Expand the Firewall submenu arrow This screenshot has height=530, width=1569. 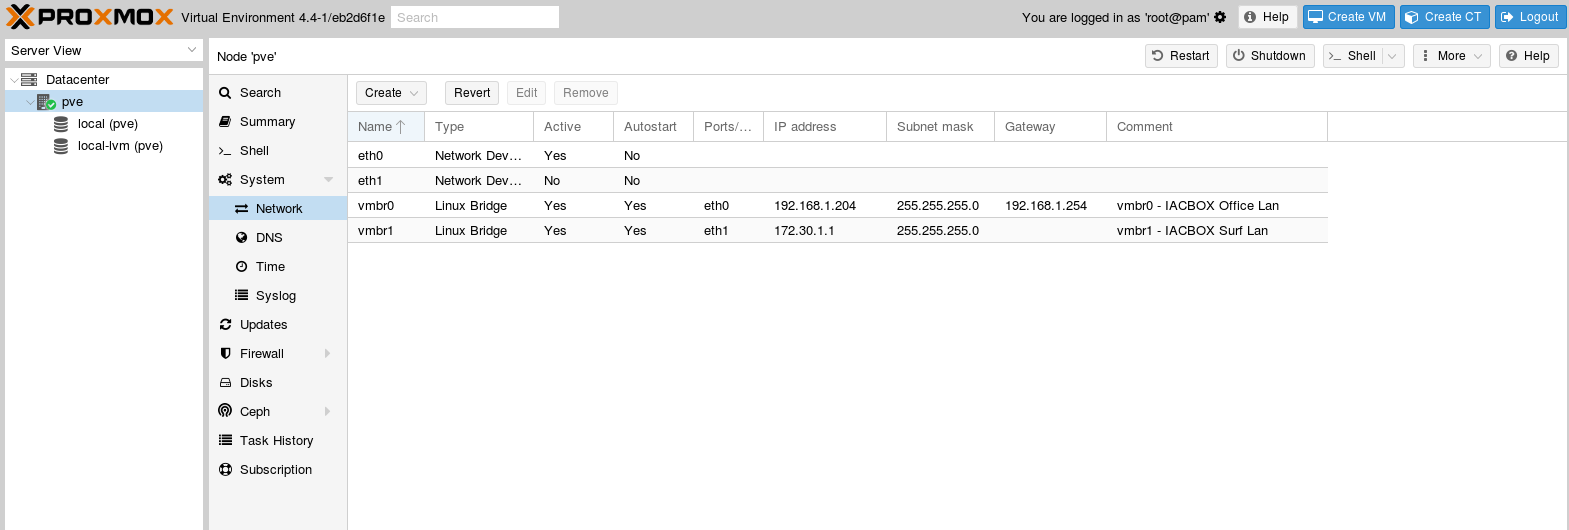tap(328, 353)
